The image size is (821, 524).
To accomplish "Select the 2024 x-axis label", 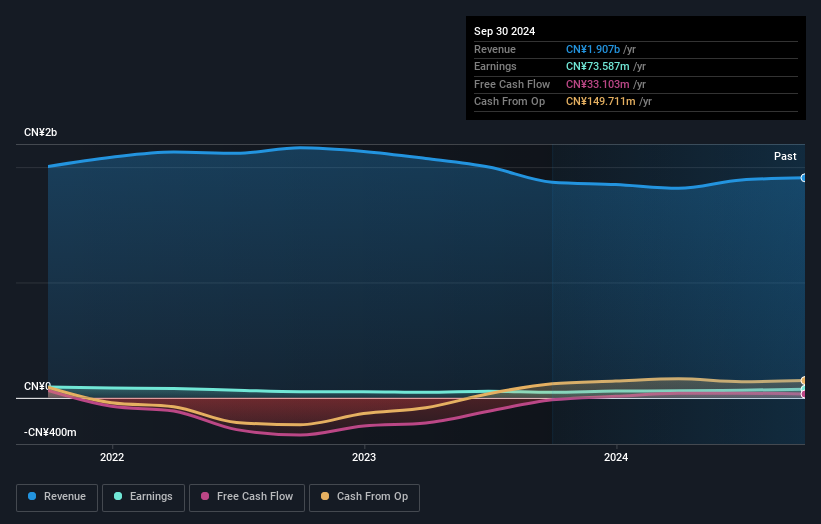I will pos(616,458).
